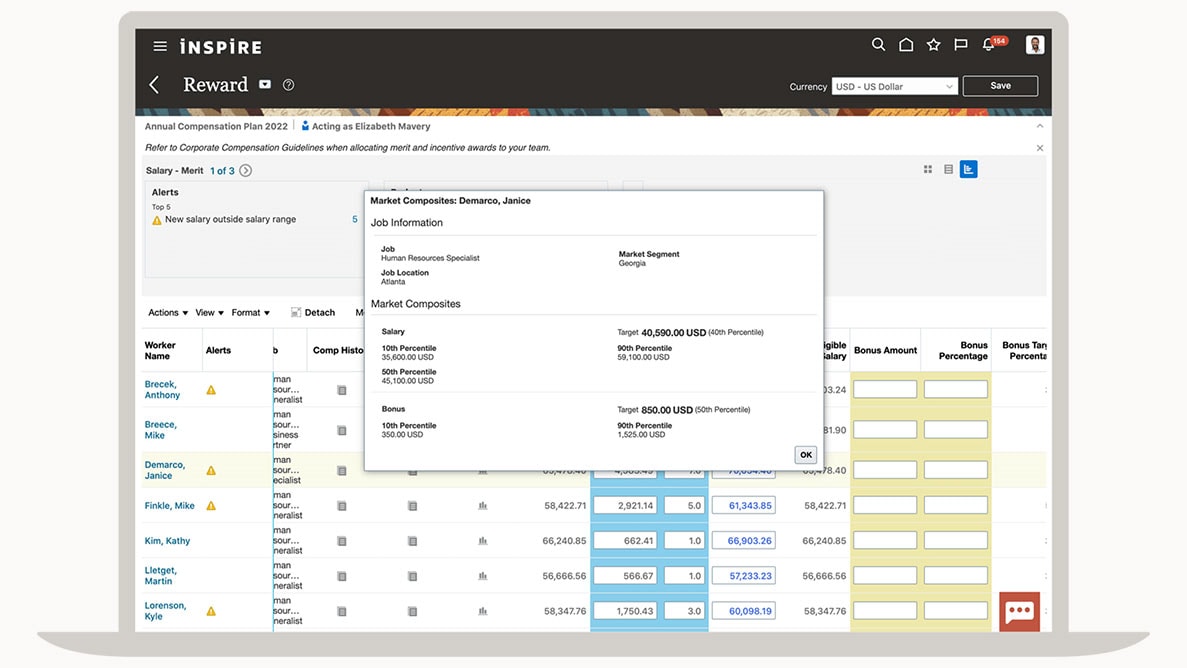Open the watchlist flag icon
Image resolution: width=1187 pixels, height=668 pixels.
961,45
